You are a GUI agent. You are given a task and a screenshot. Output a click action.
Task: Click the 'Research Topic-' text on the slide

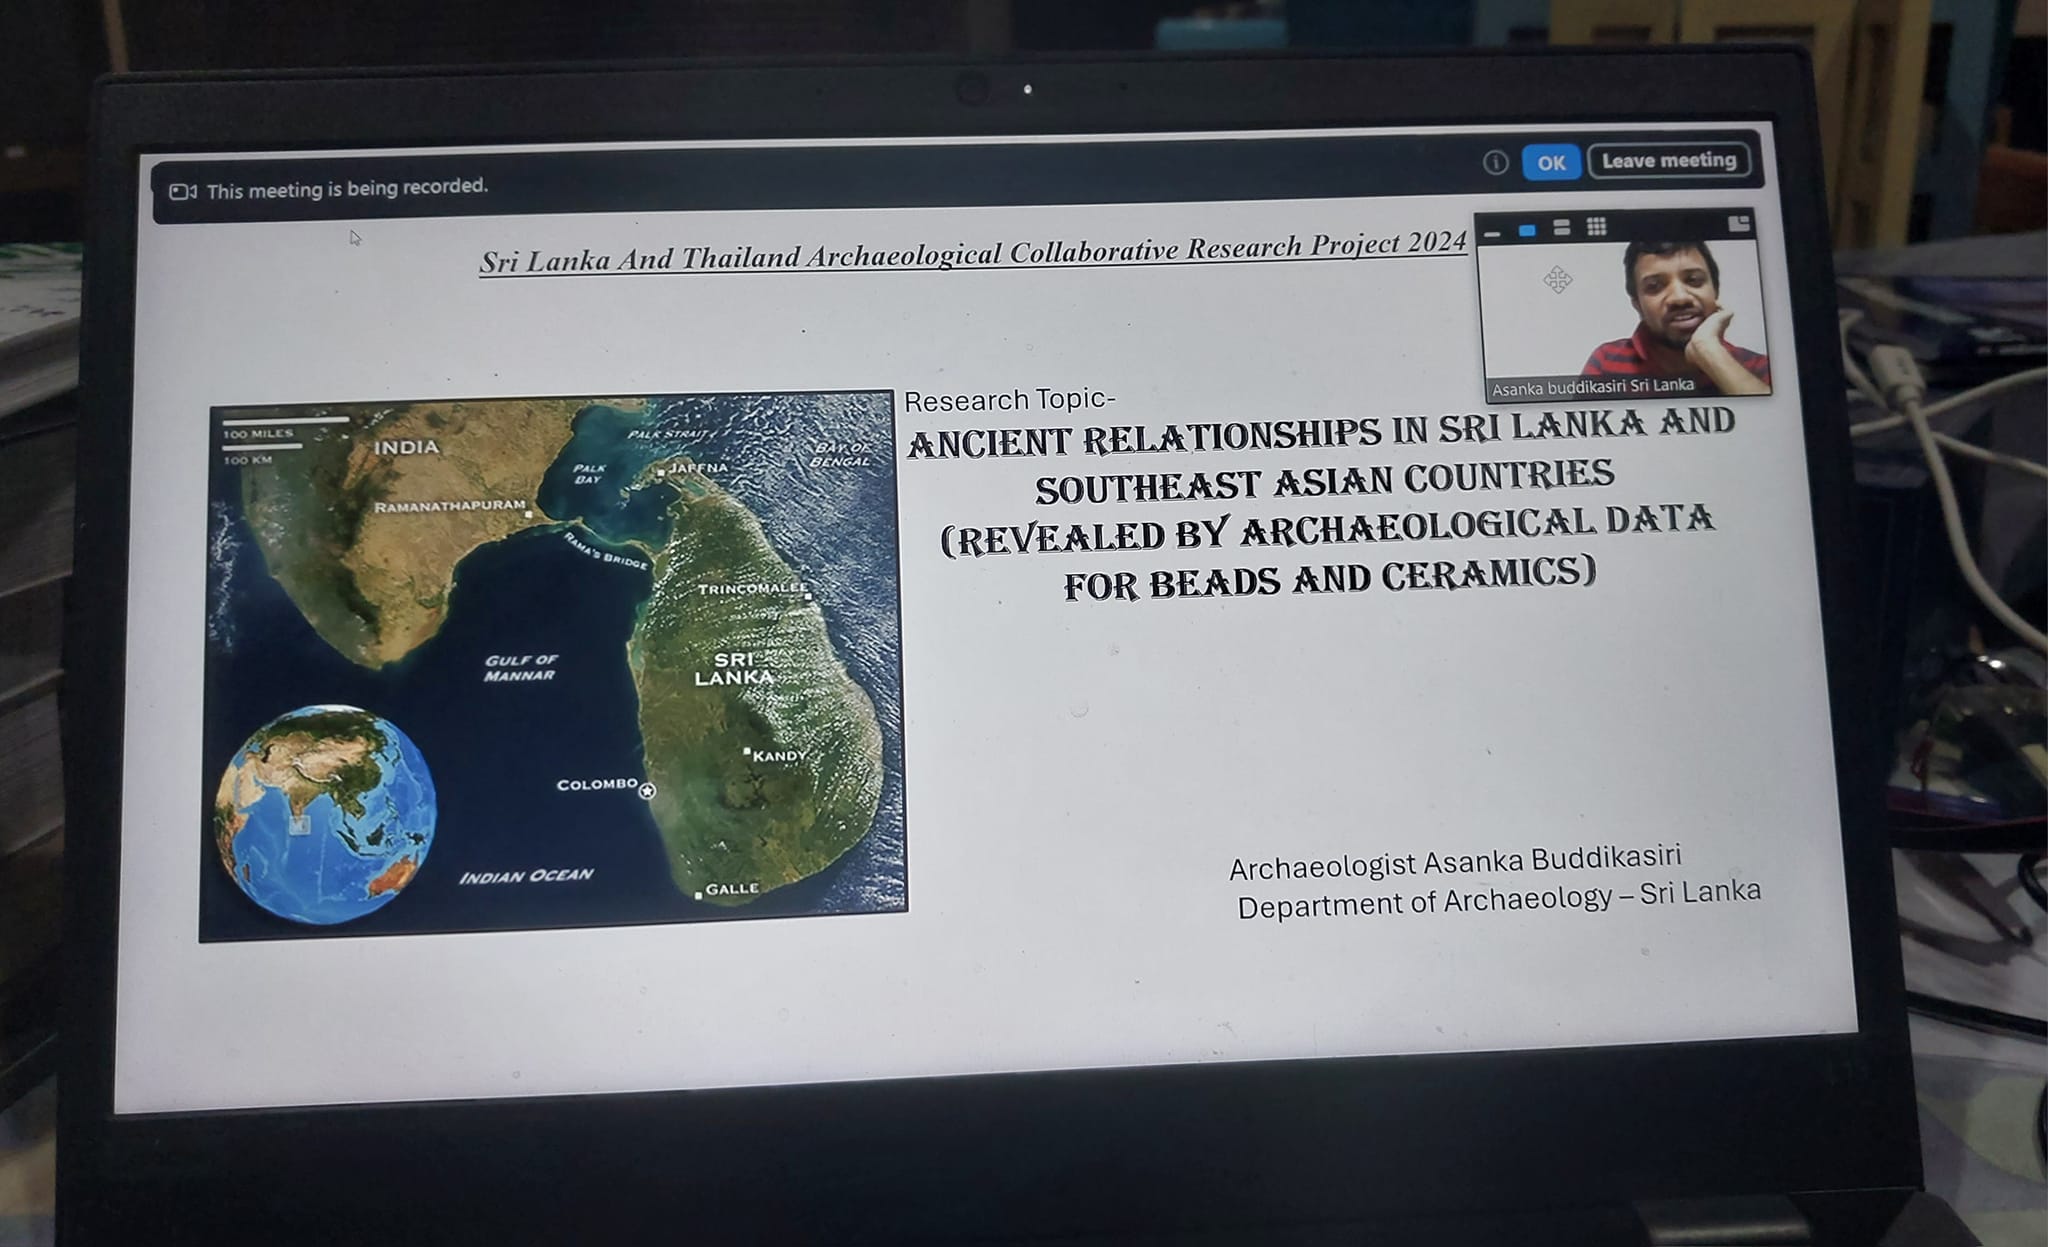[x=1008, y=400]
